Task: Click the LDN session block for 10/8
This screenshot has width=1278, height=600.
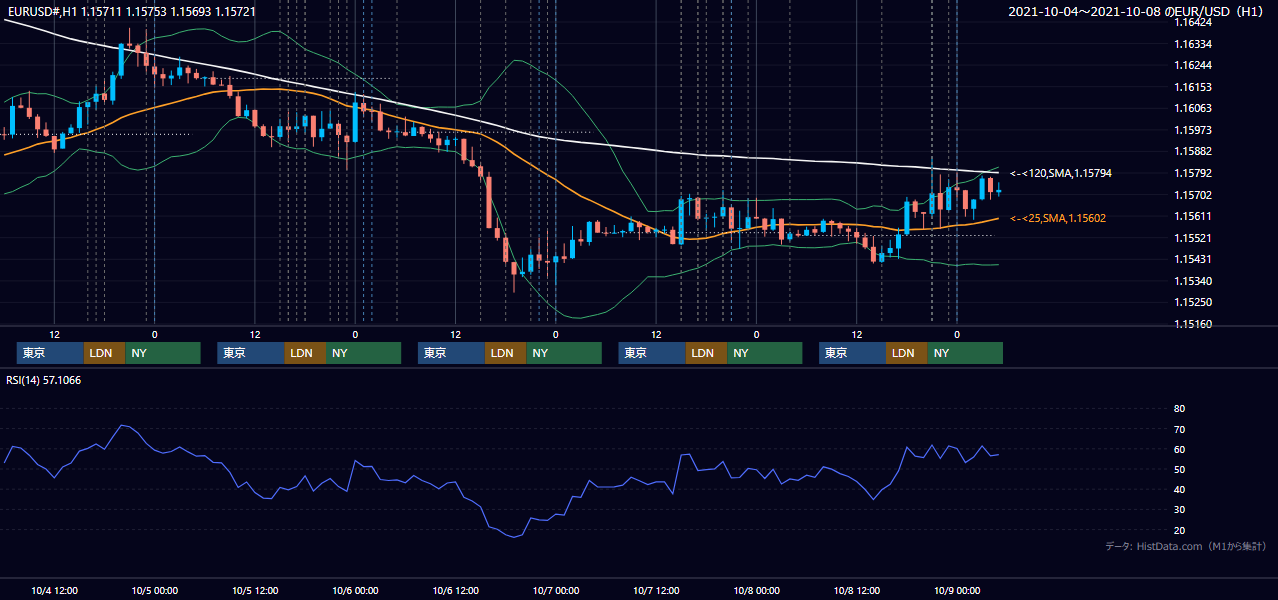Action: tap(906, 353)
